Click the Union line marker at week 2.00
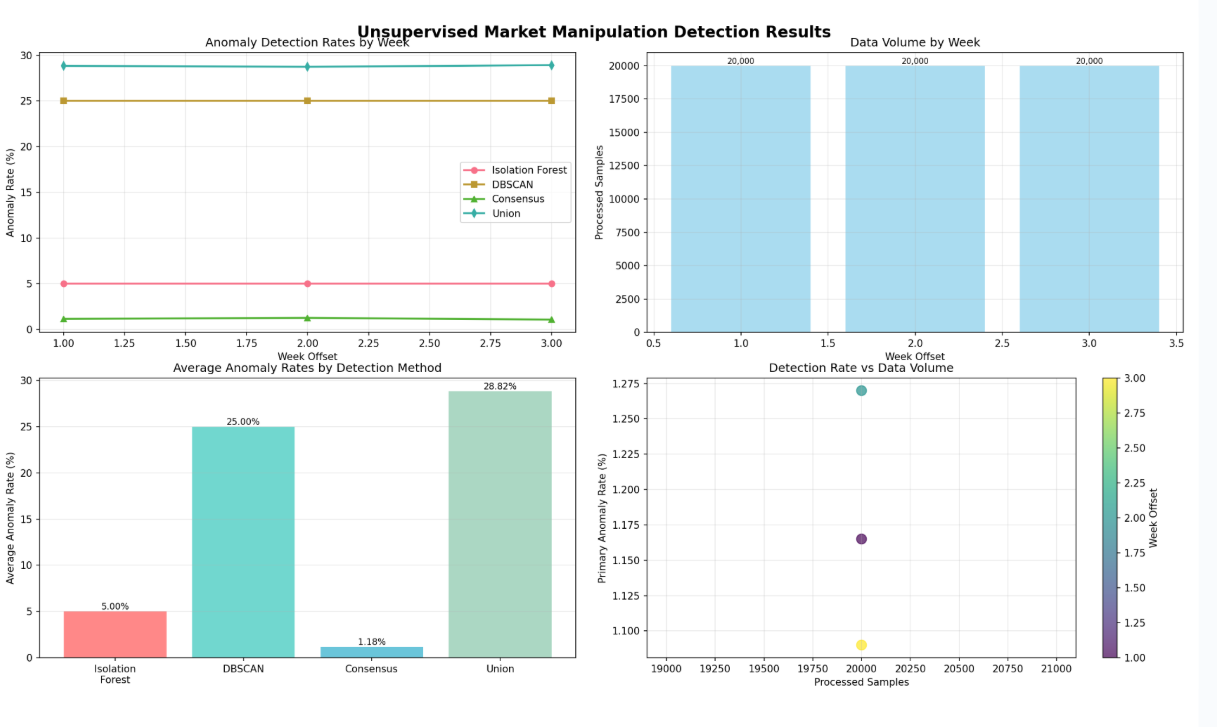This screenshot has height=727, width=1217. tap(307, 67)
